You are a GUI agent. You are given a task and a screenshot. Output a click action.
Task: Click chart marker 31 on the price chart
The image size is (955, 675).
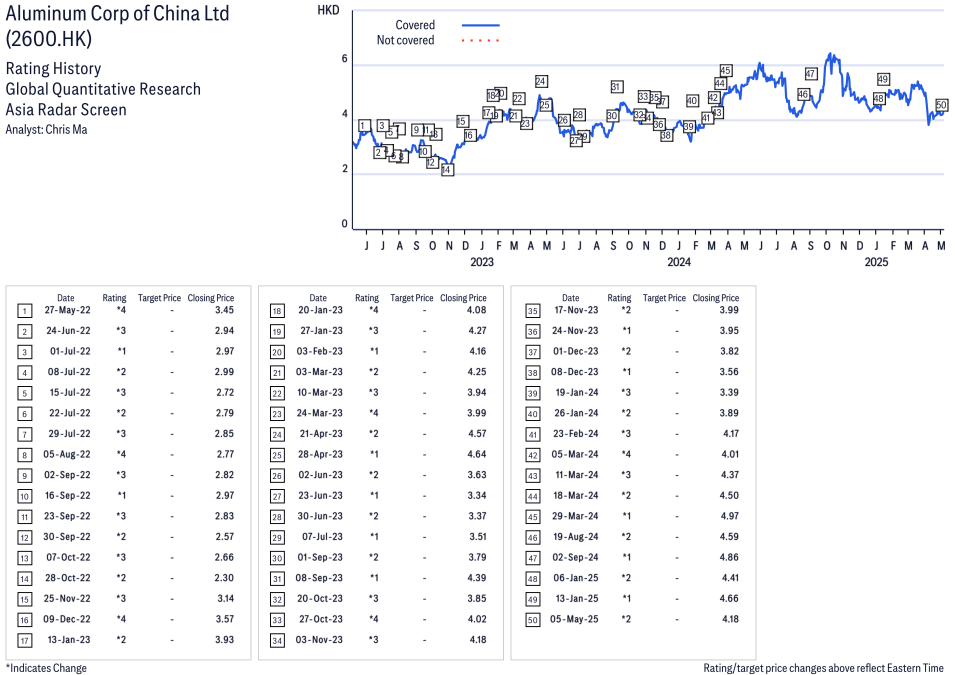(x=616, y=87)
